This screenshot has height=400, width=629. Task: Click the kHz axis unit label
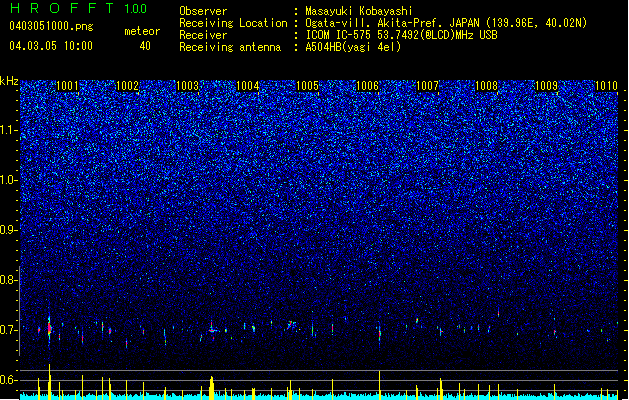(x=9, y=81)
